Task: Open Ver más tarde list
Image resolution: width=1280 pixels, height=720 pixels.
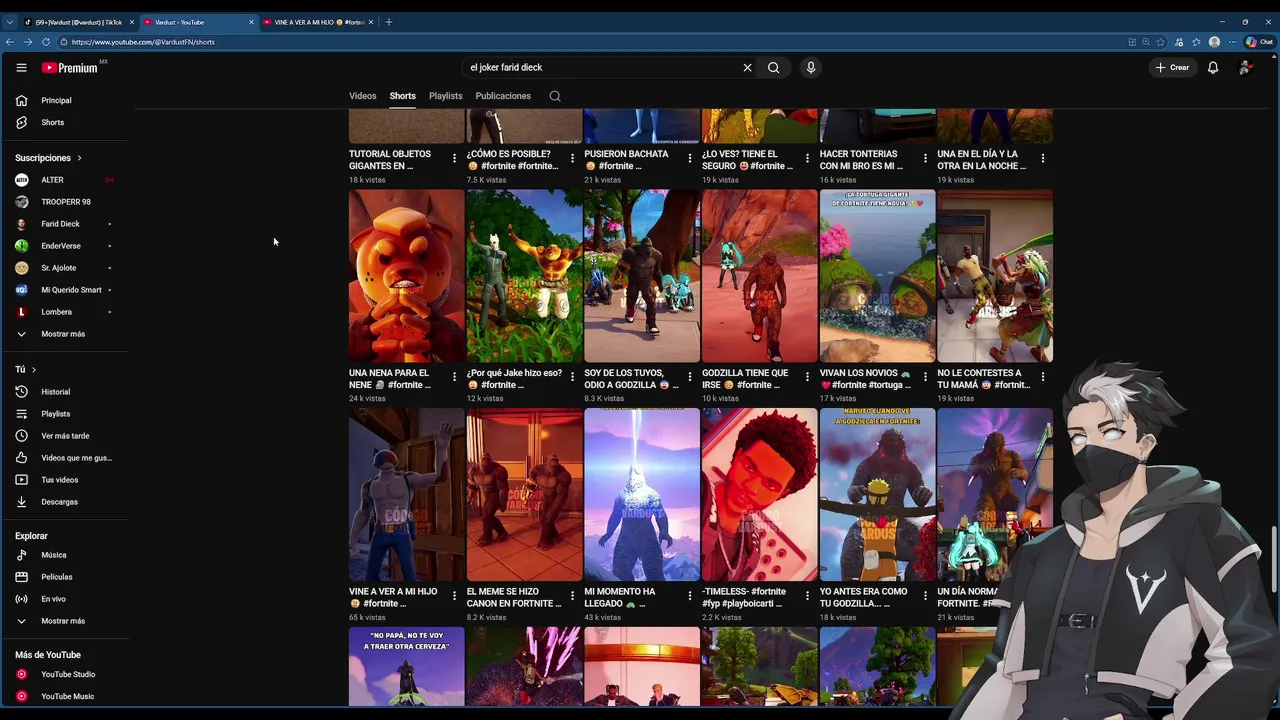Action: [x=65, y=436]
